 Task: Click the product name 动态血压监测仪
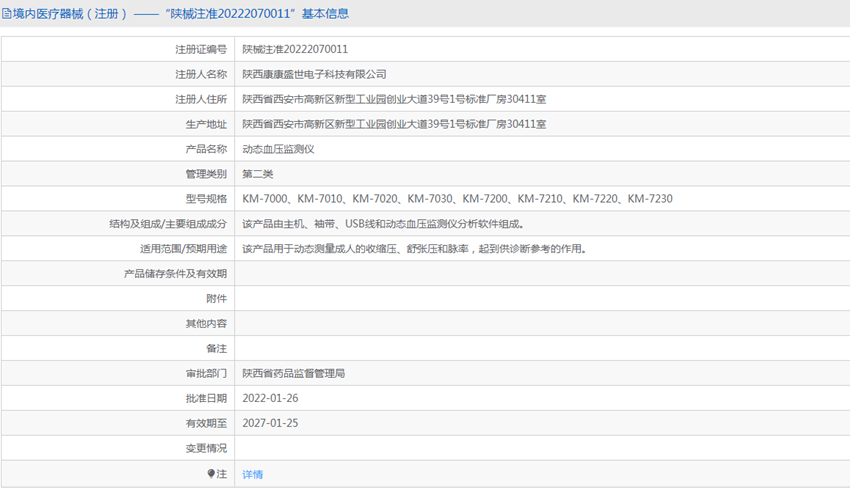click(x=278, y=149)
